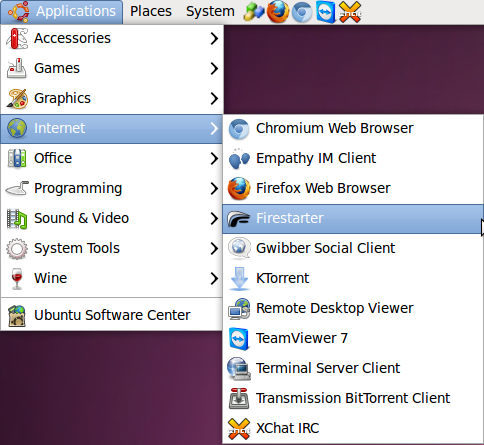Select the Accessories menu entry
Screen dimensions: 484x445
pos(112,39)
